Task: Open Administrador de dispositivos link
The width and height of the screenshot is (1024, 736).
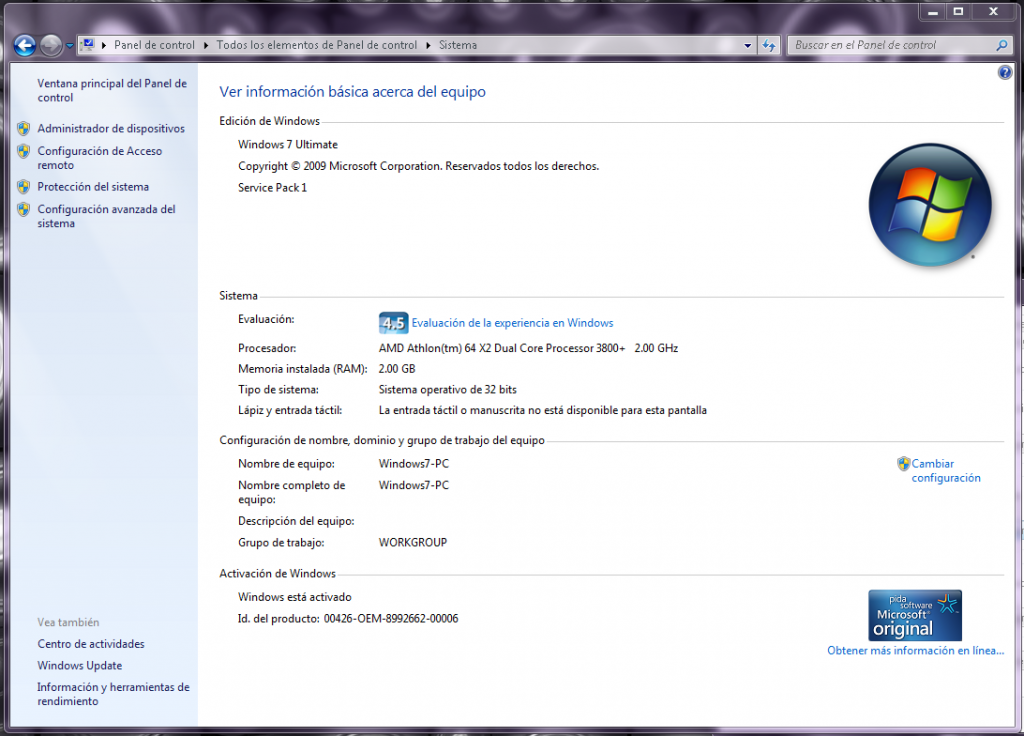Action: [x=111, y=129]
